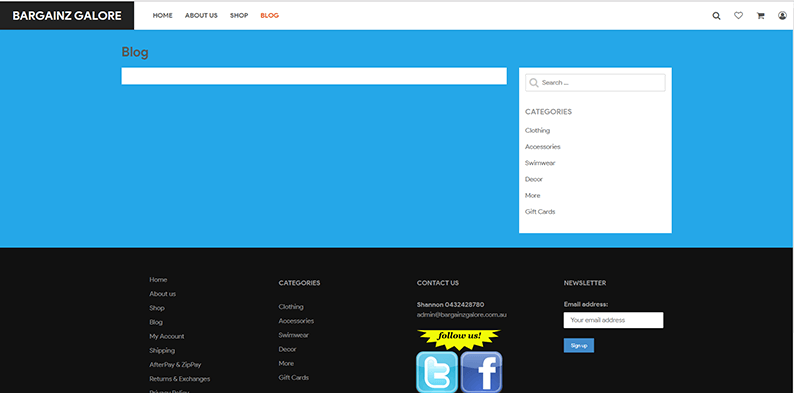The width and height of the screenshot is (794, 393).
Task: Click the admin@bargainzgalore.com.au email address
Action: tap(462, 315)
